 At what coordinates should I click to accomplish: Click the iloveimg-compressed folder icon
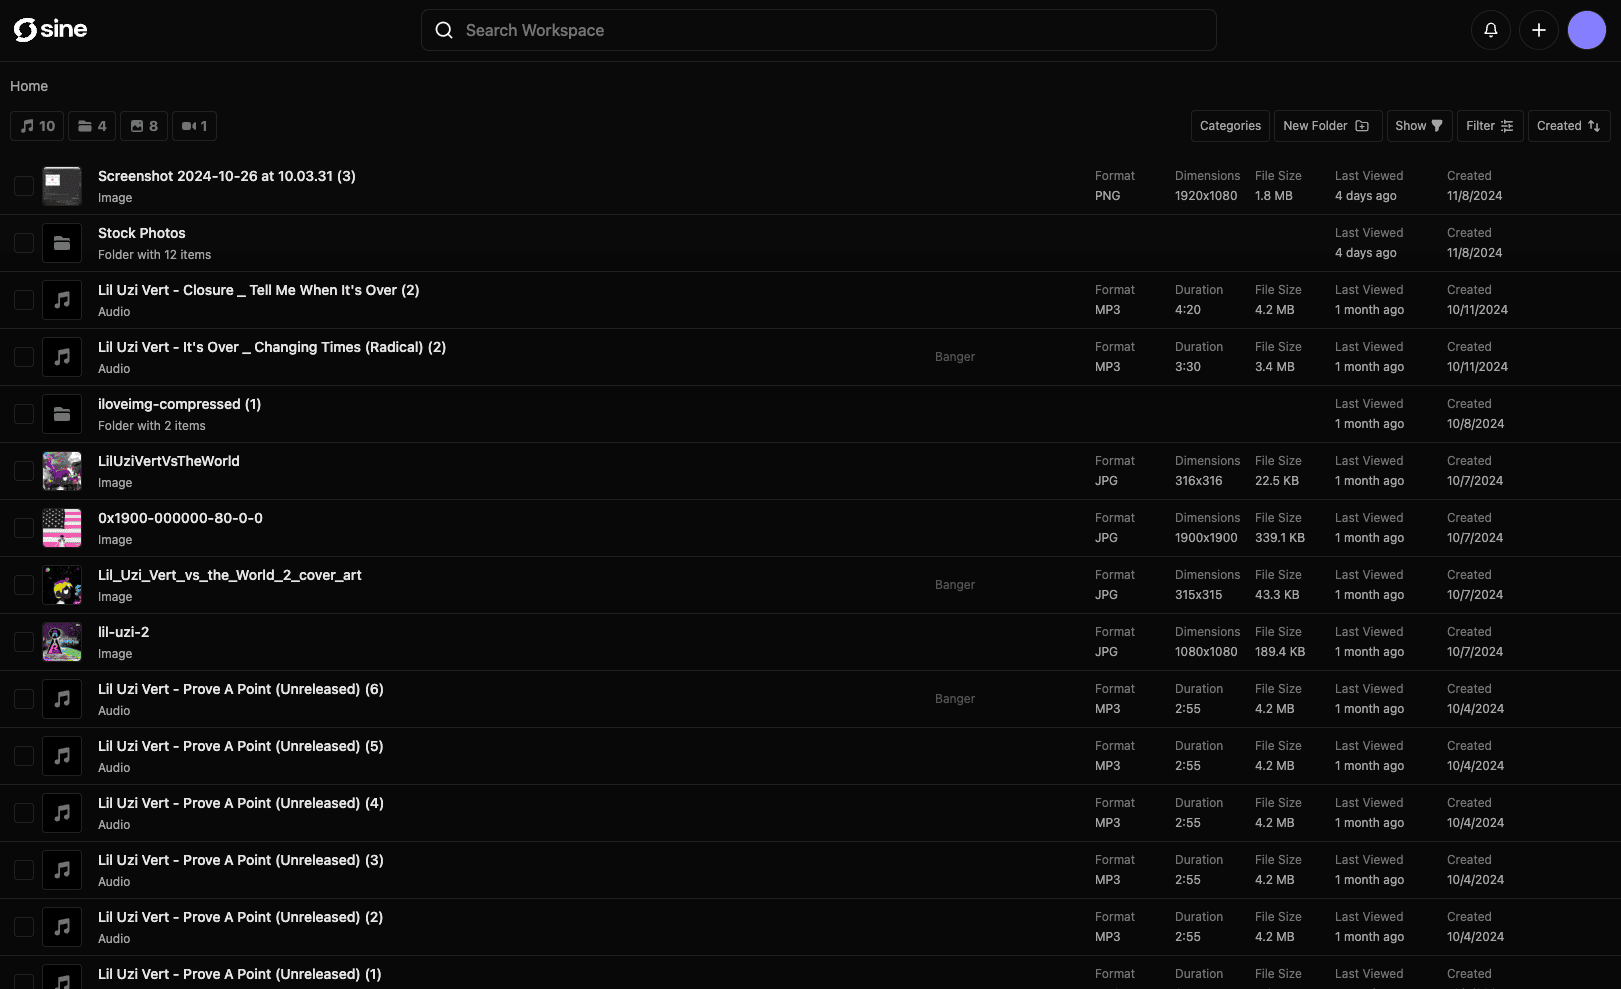tap(62, 414)
